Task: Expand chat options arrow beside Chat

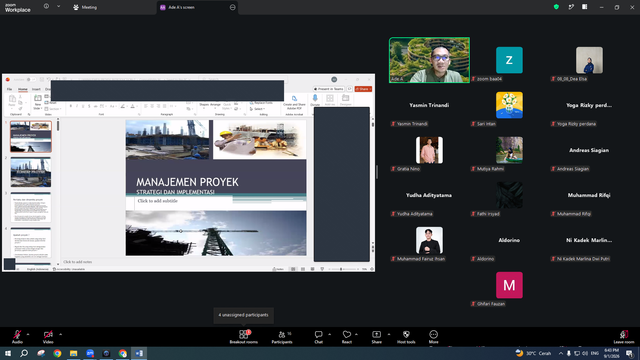Action: (329, 334)
